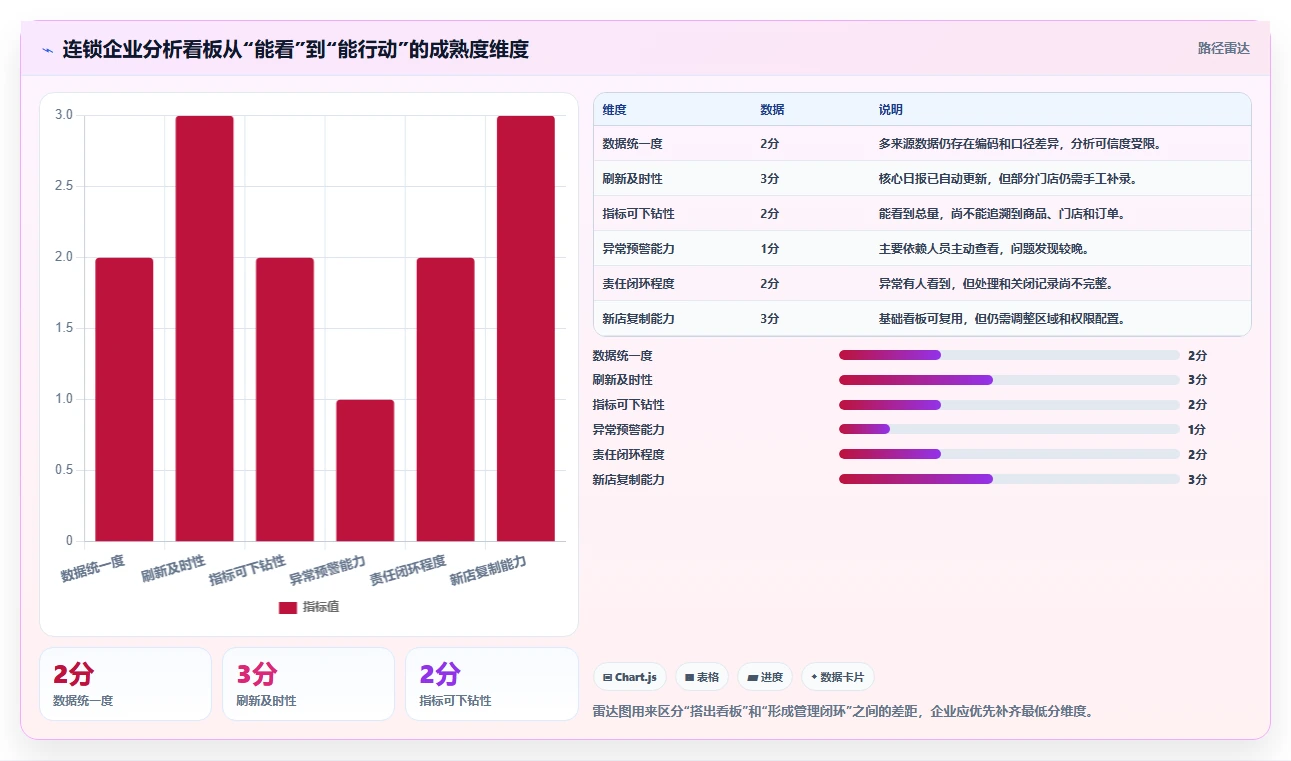This screenshot has width=1291, height=761.
Task: Click 指标可下钻性 in the table's first column
Action: (638, 214)
